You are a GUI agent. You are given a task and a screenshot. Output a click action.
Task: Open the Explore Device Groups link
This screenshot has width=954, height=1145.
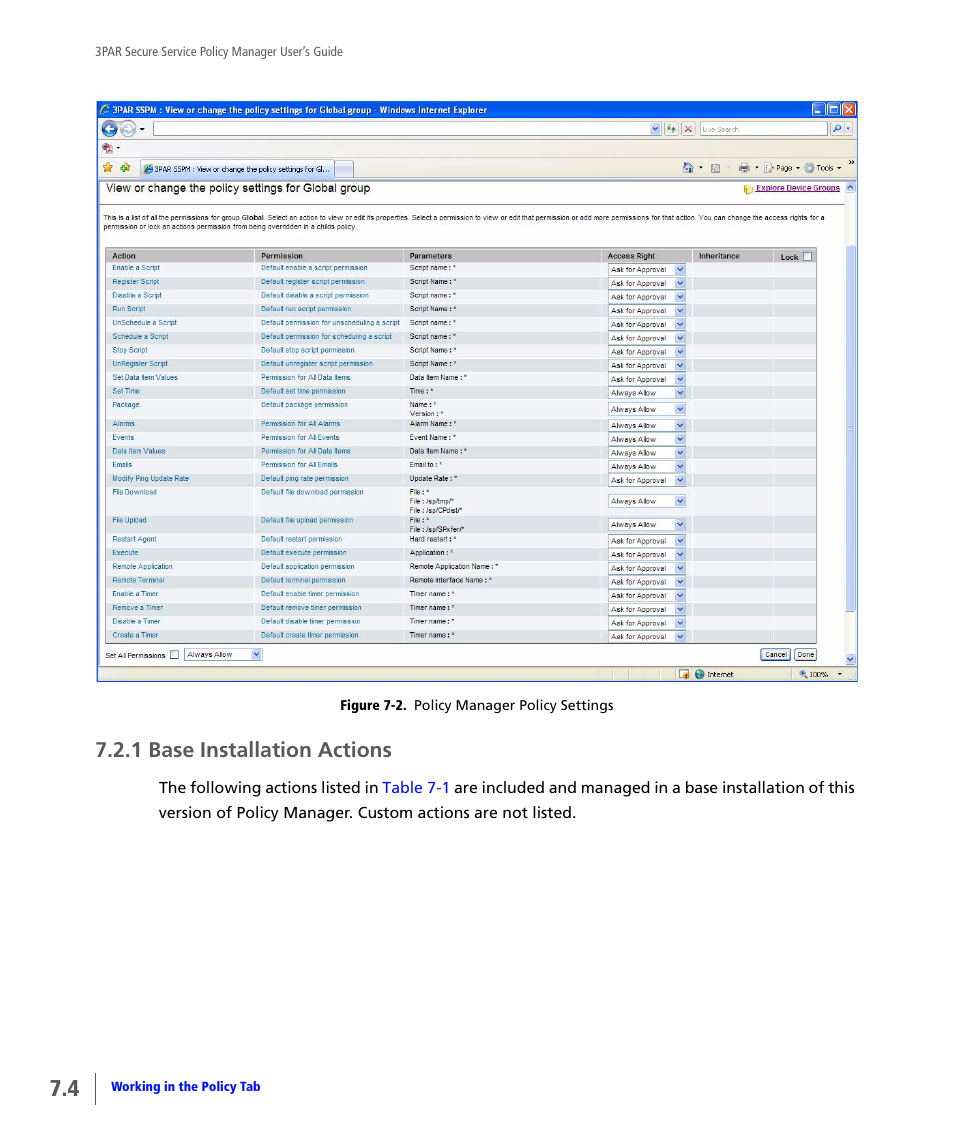(798, 188)
